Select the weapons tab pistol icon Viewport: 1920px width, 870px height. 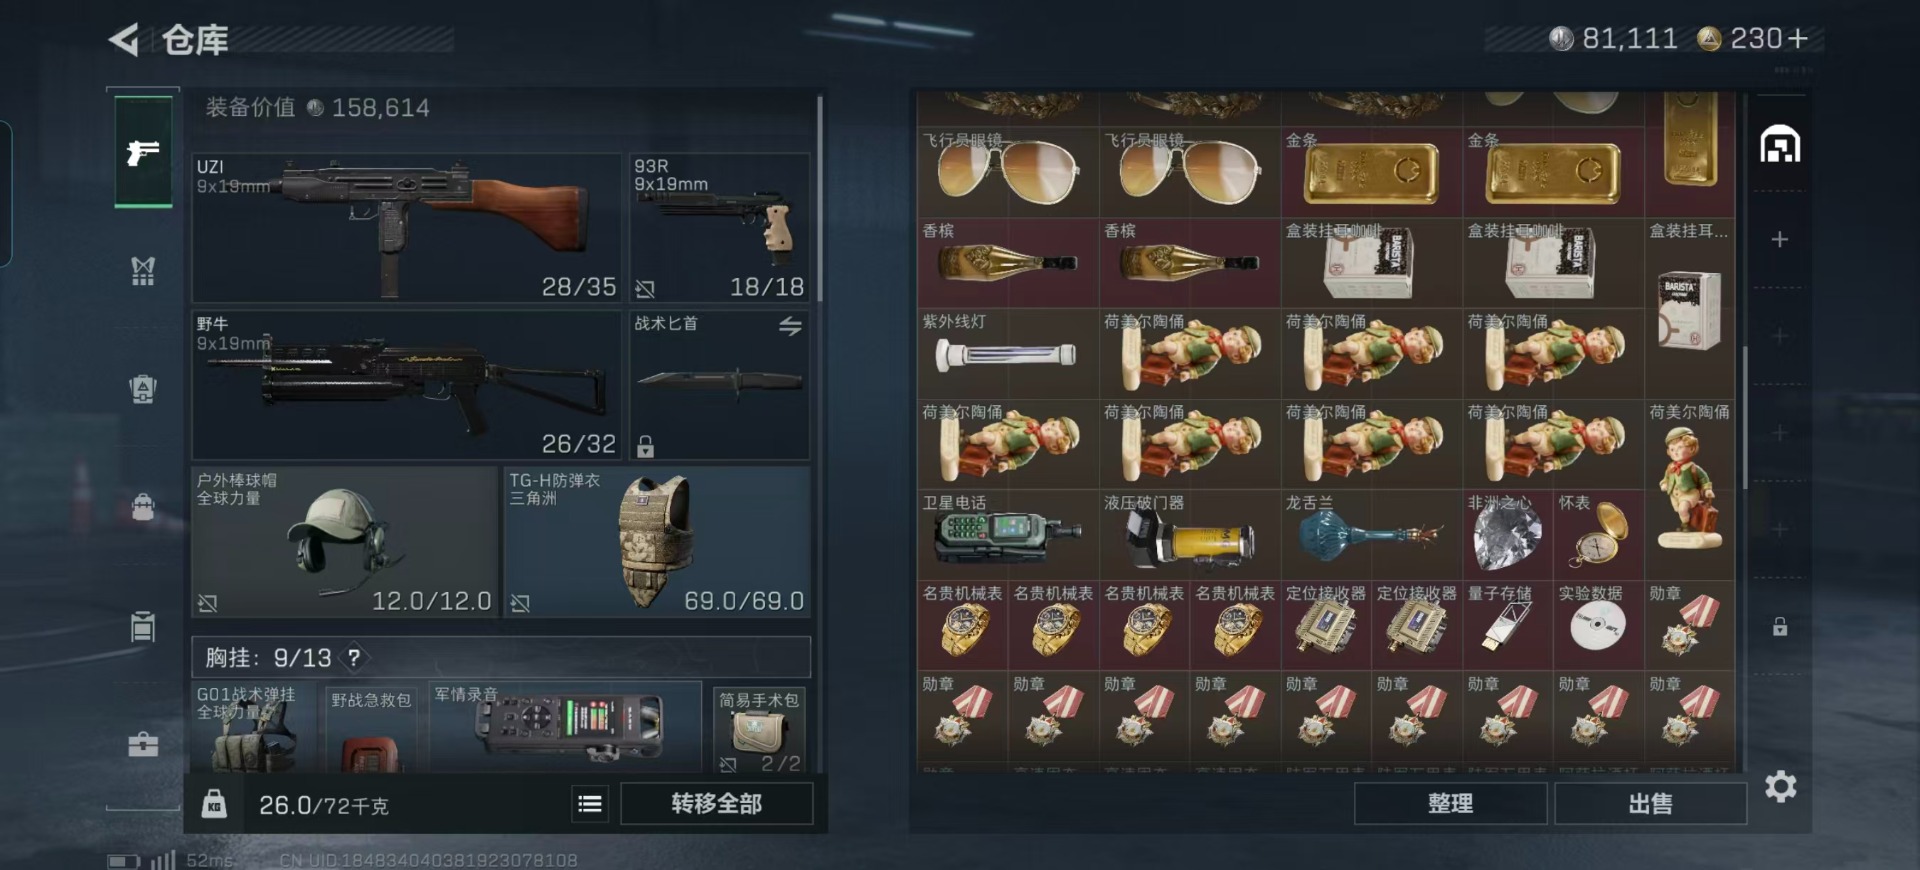coord(143,152)
